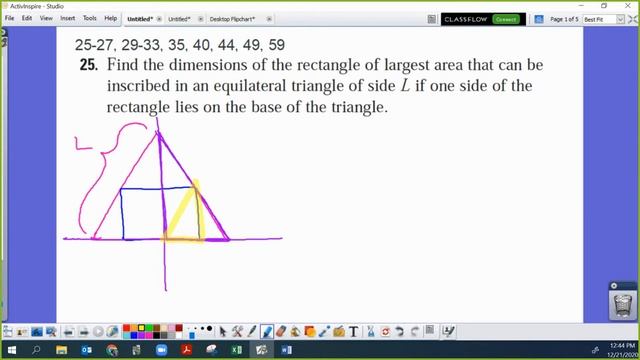
Task: Pick the red color swatch
Action: click(x=127, y=328)
